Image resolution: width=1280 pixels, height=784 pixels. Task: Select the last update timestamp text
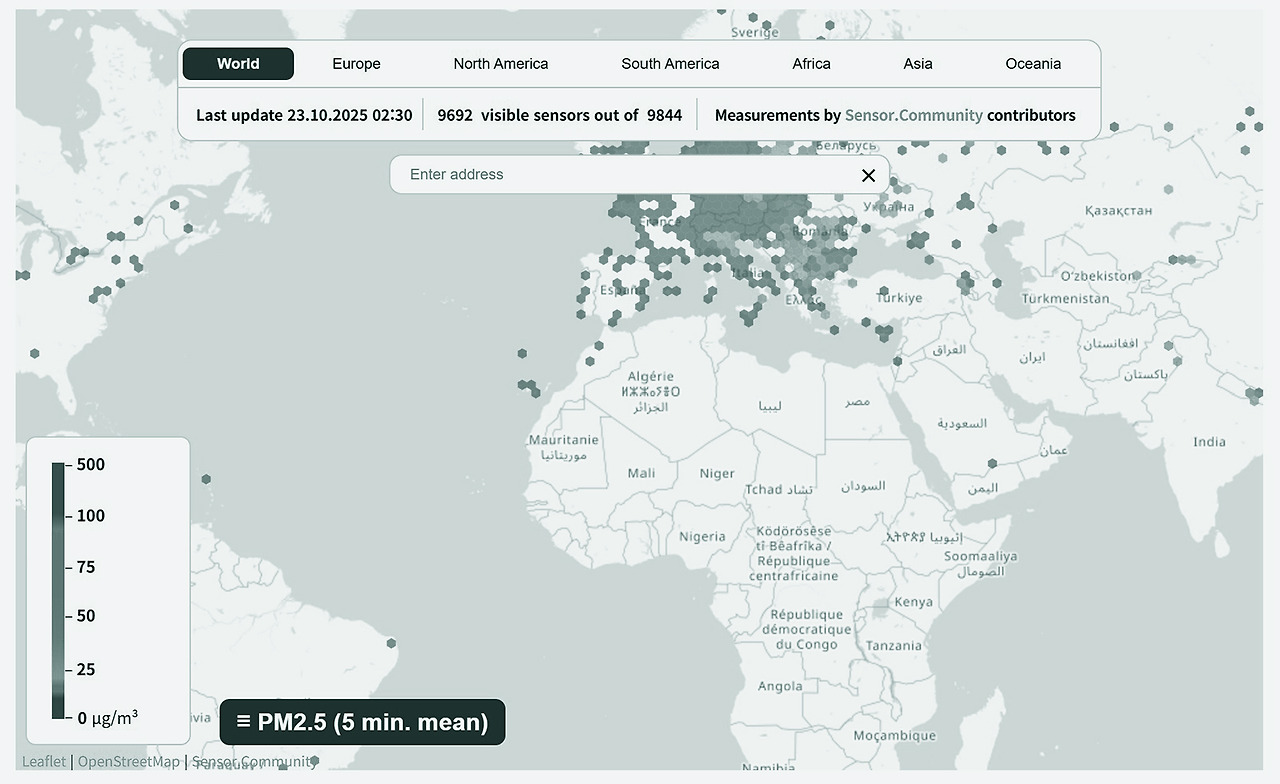(304, 115)
